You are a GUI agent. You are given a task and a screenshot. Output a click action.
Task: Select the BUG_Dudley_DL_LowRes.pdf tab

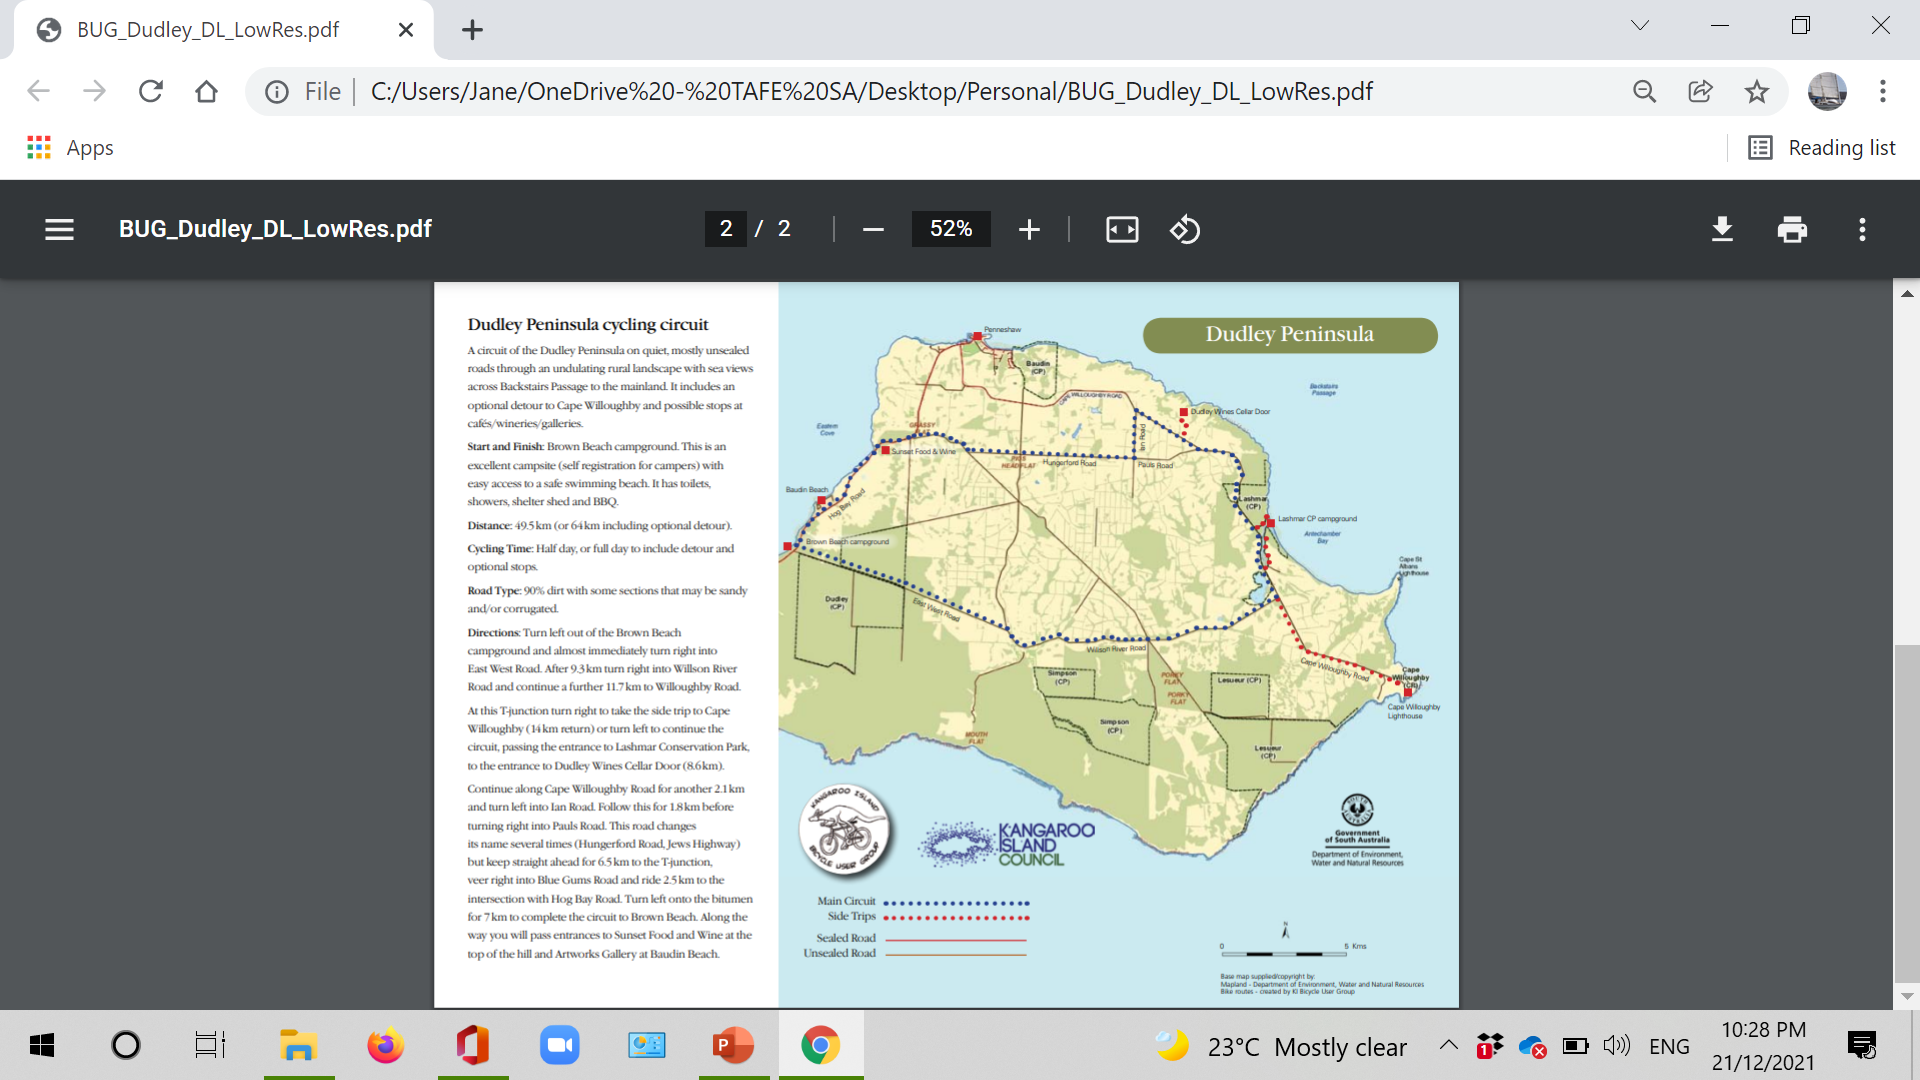(x=208, y=30)
